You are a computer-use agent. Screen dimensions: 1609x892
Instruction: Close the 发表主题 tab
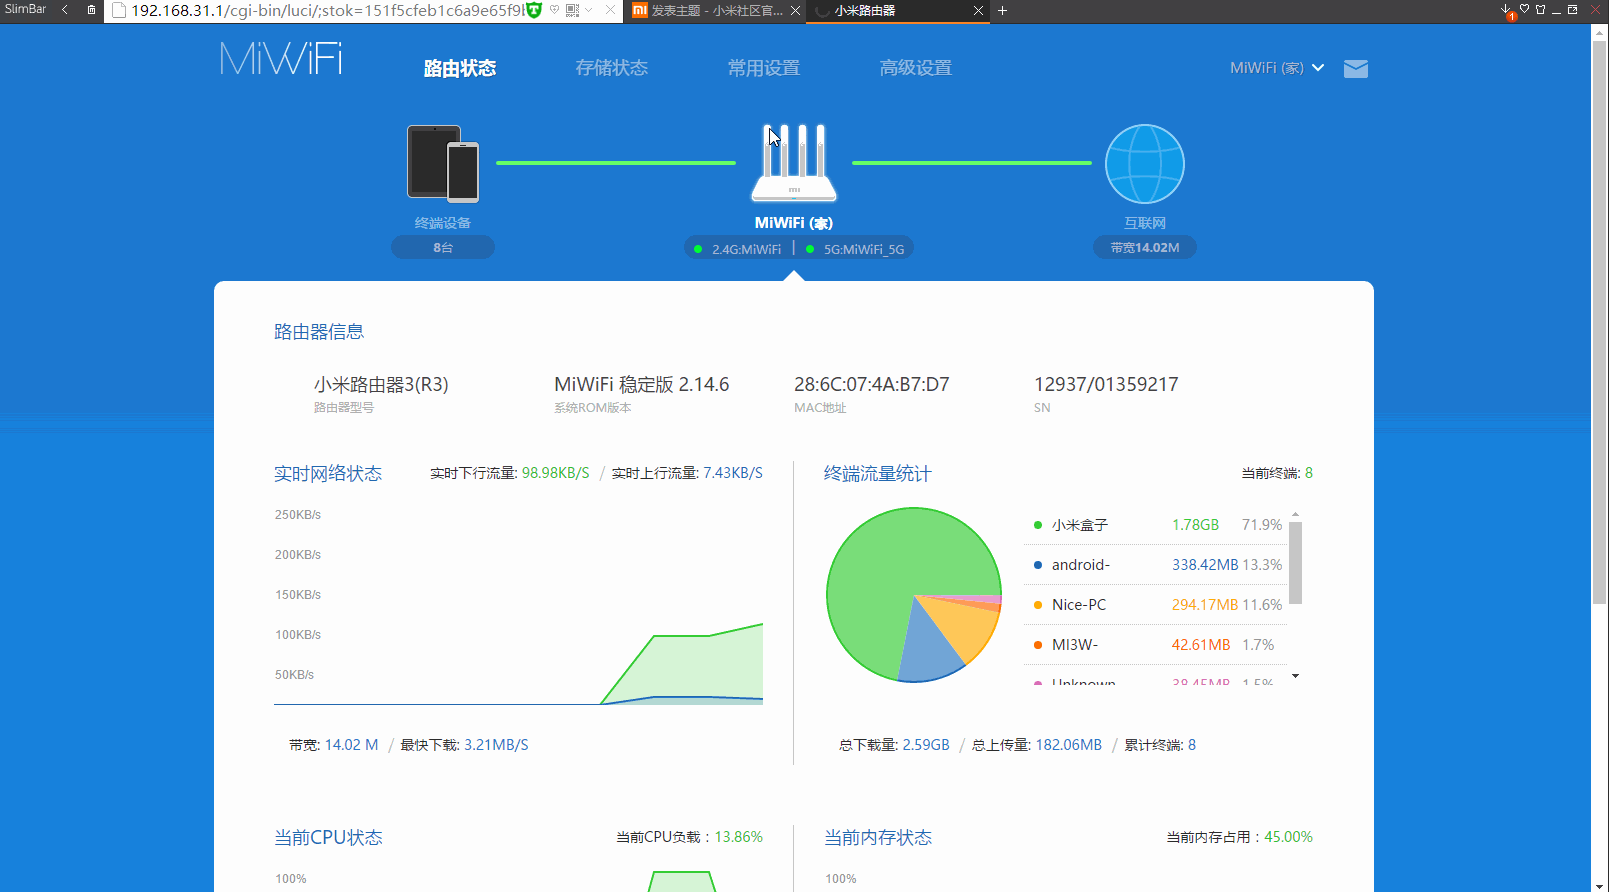(795, 11)
